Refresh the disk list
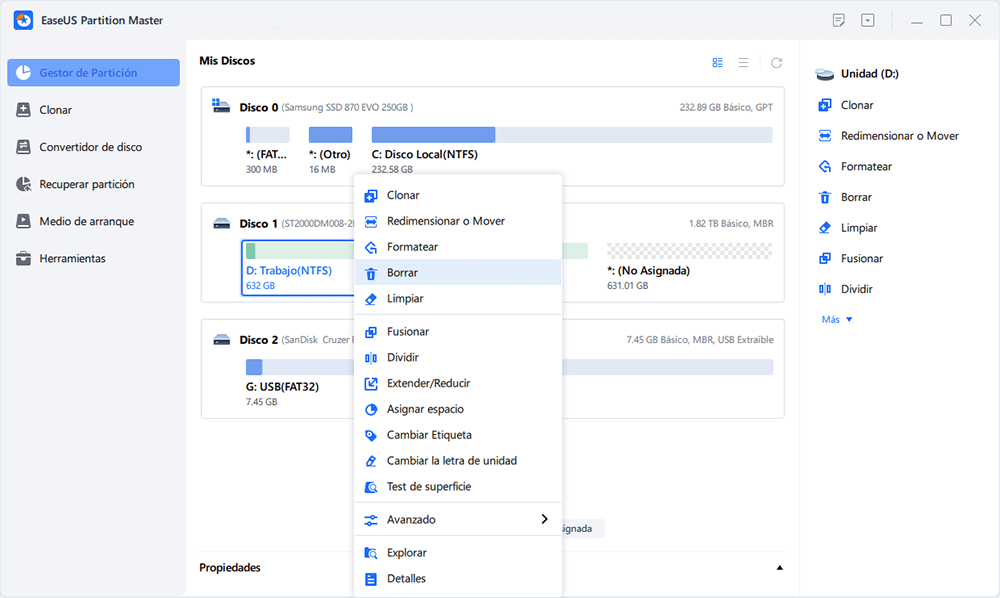Viewport: 1000px width, 598px height. click(x=776, y=62)
